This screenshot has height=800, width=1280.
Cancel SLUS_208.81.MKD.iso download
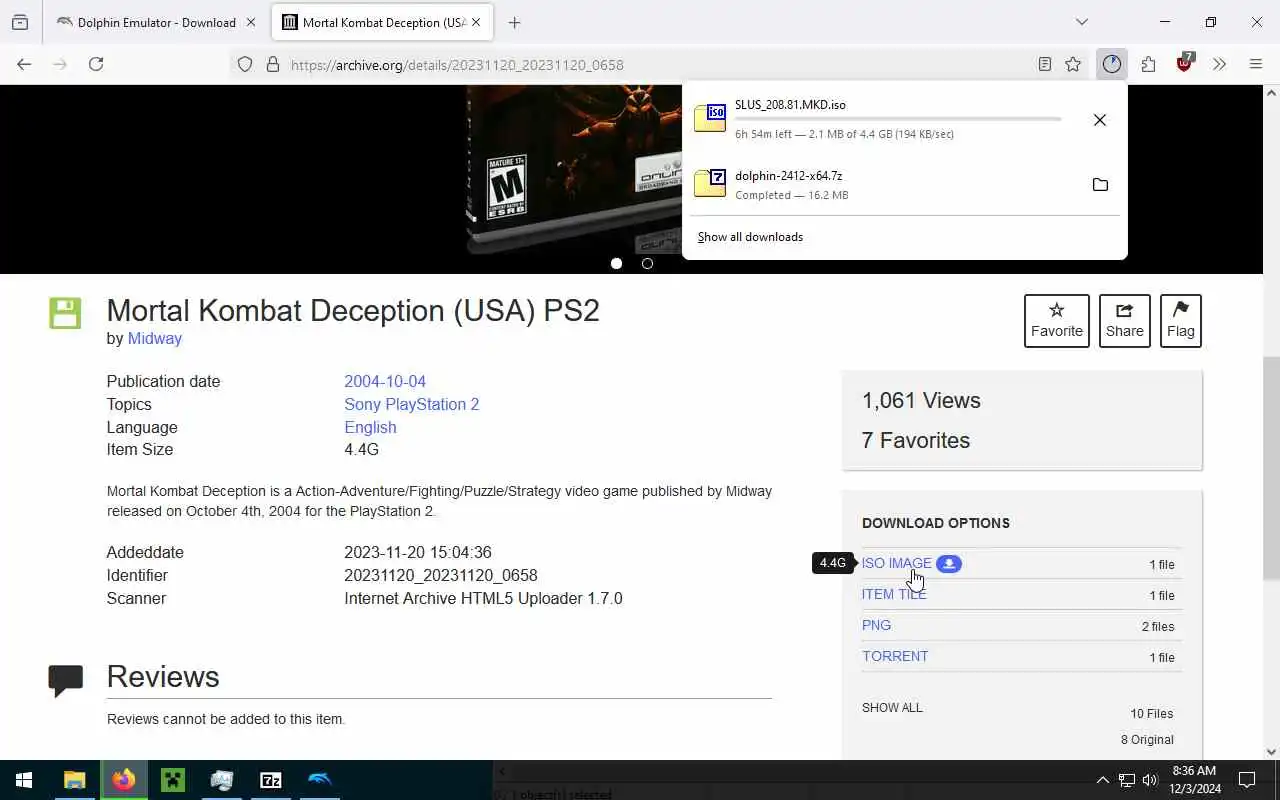[x=1100, y=120]
